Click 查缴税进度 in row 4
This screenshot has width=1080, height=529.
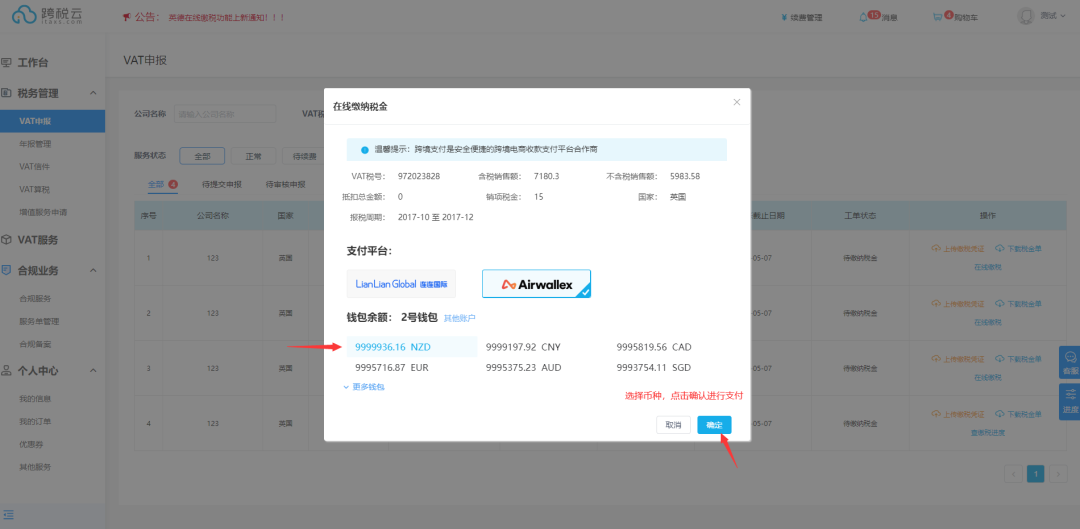tap(988, 433)
